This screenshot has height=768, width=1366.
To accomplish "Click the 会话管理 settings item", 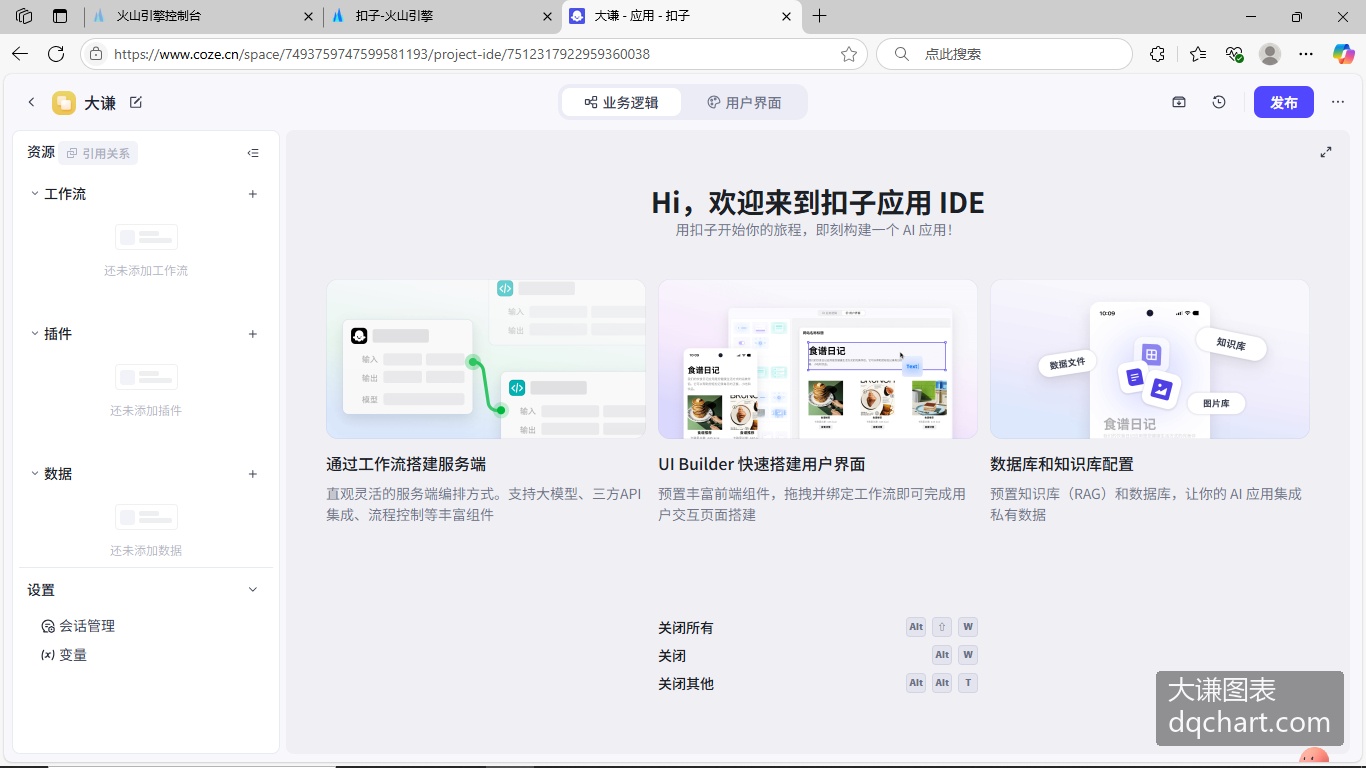I will click(x=78, y=626).
